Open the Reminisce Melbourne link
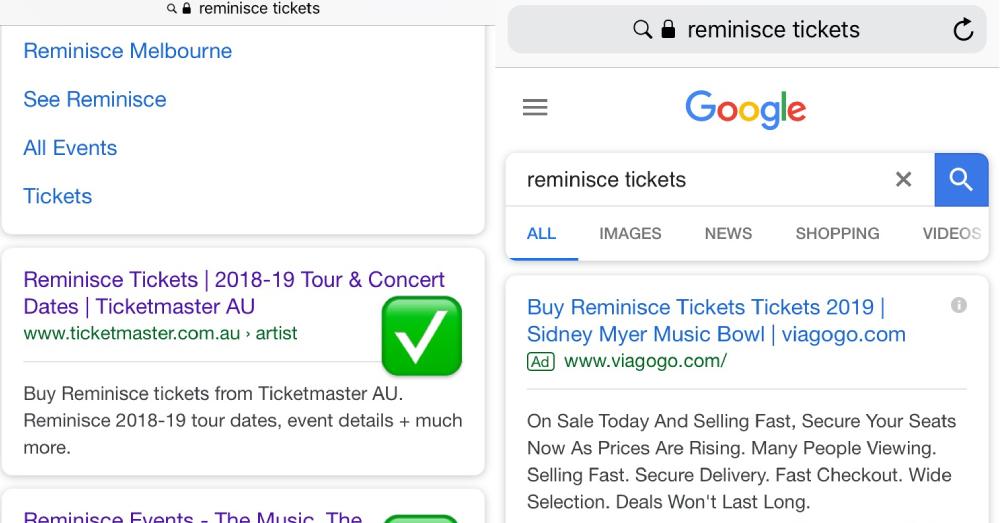 coord(127,51)
